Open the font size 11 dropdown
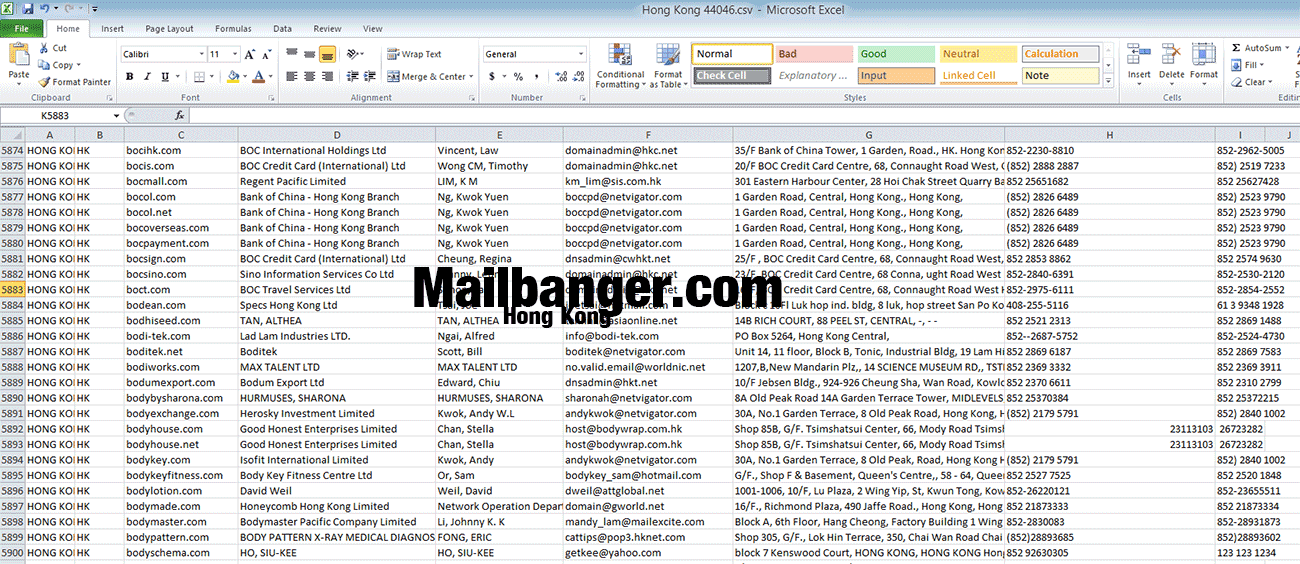 [x=236, y=54]
